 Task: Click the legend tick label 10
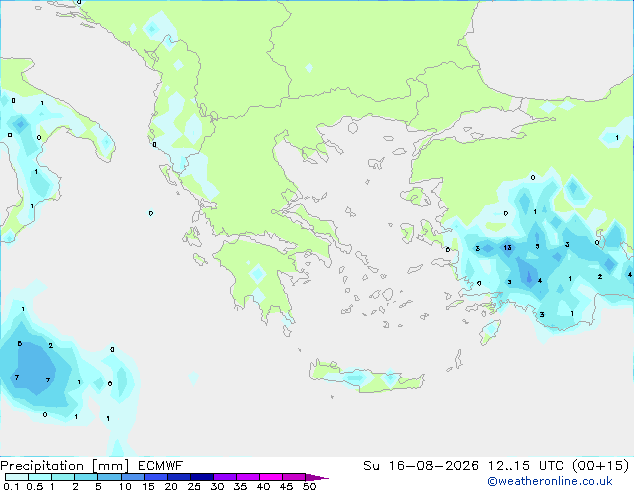(125, 486)
